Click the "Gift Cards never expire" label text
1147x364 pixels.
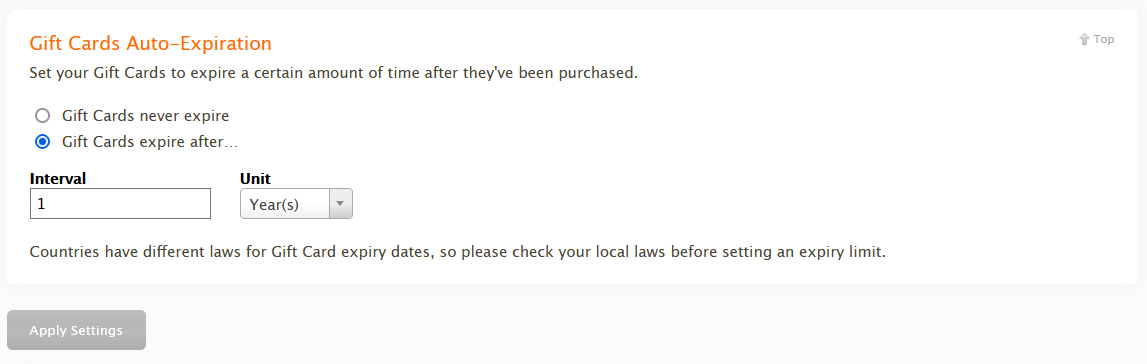146,115
